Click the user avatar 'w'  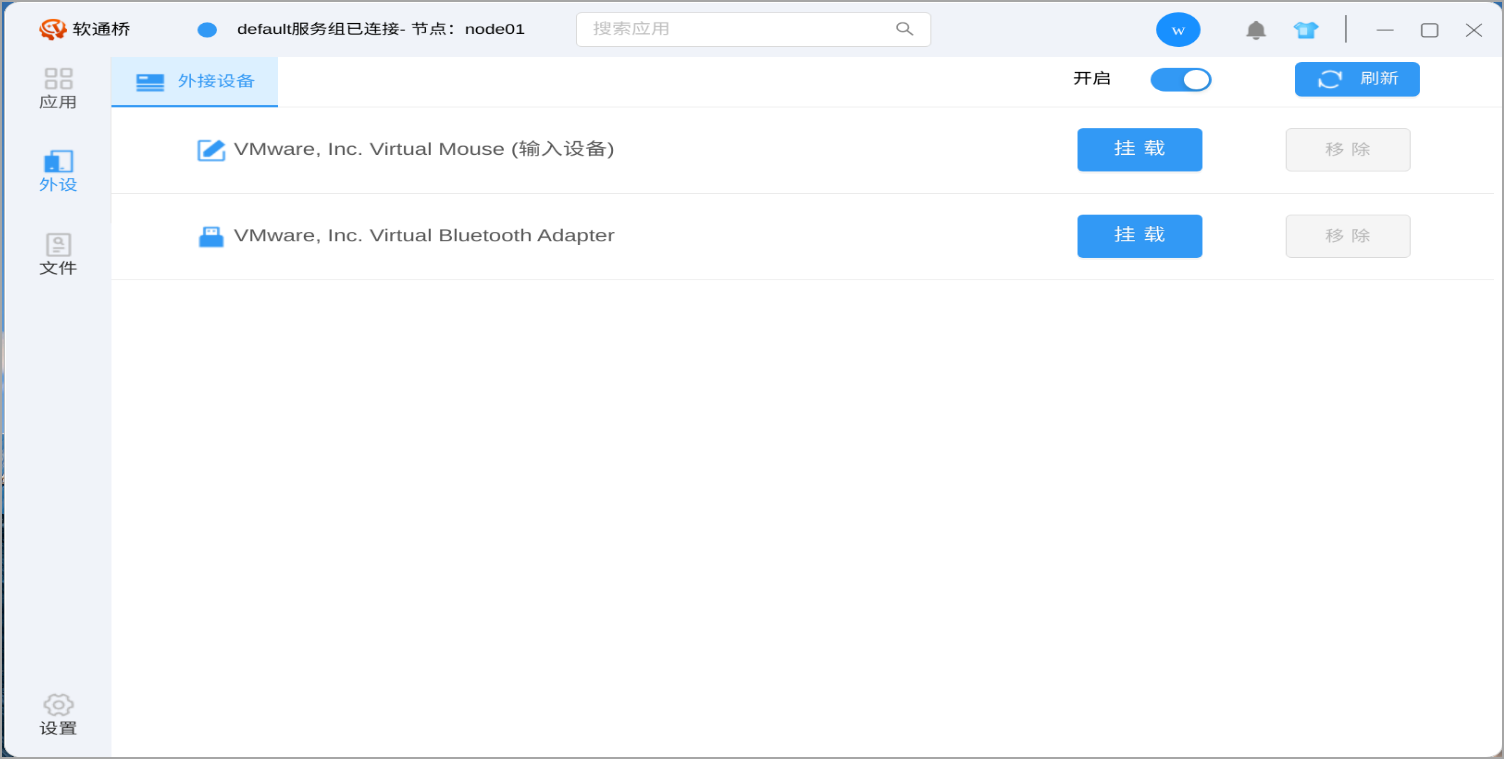(x=1178, y=30)
